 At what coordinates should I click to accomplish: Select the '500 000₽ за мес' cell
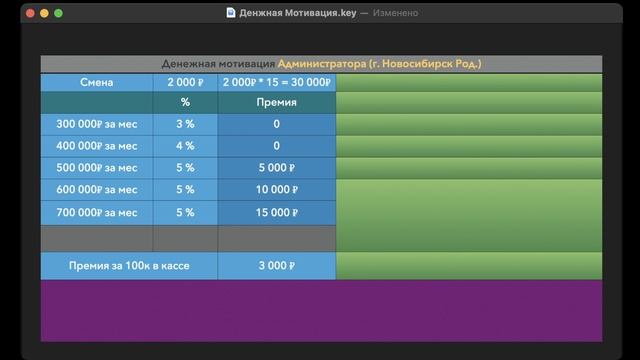tap(97, 168)
